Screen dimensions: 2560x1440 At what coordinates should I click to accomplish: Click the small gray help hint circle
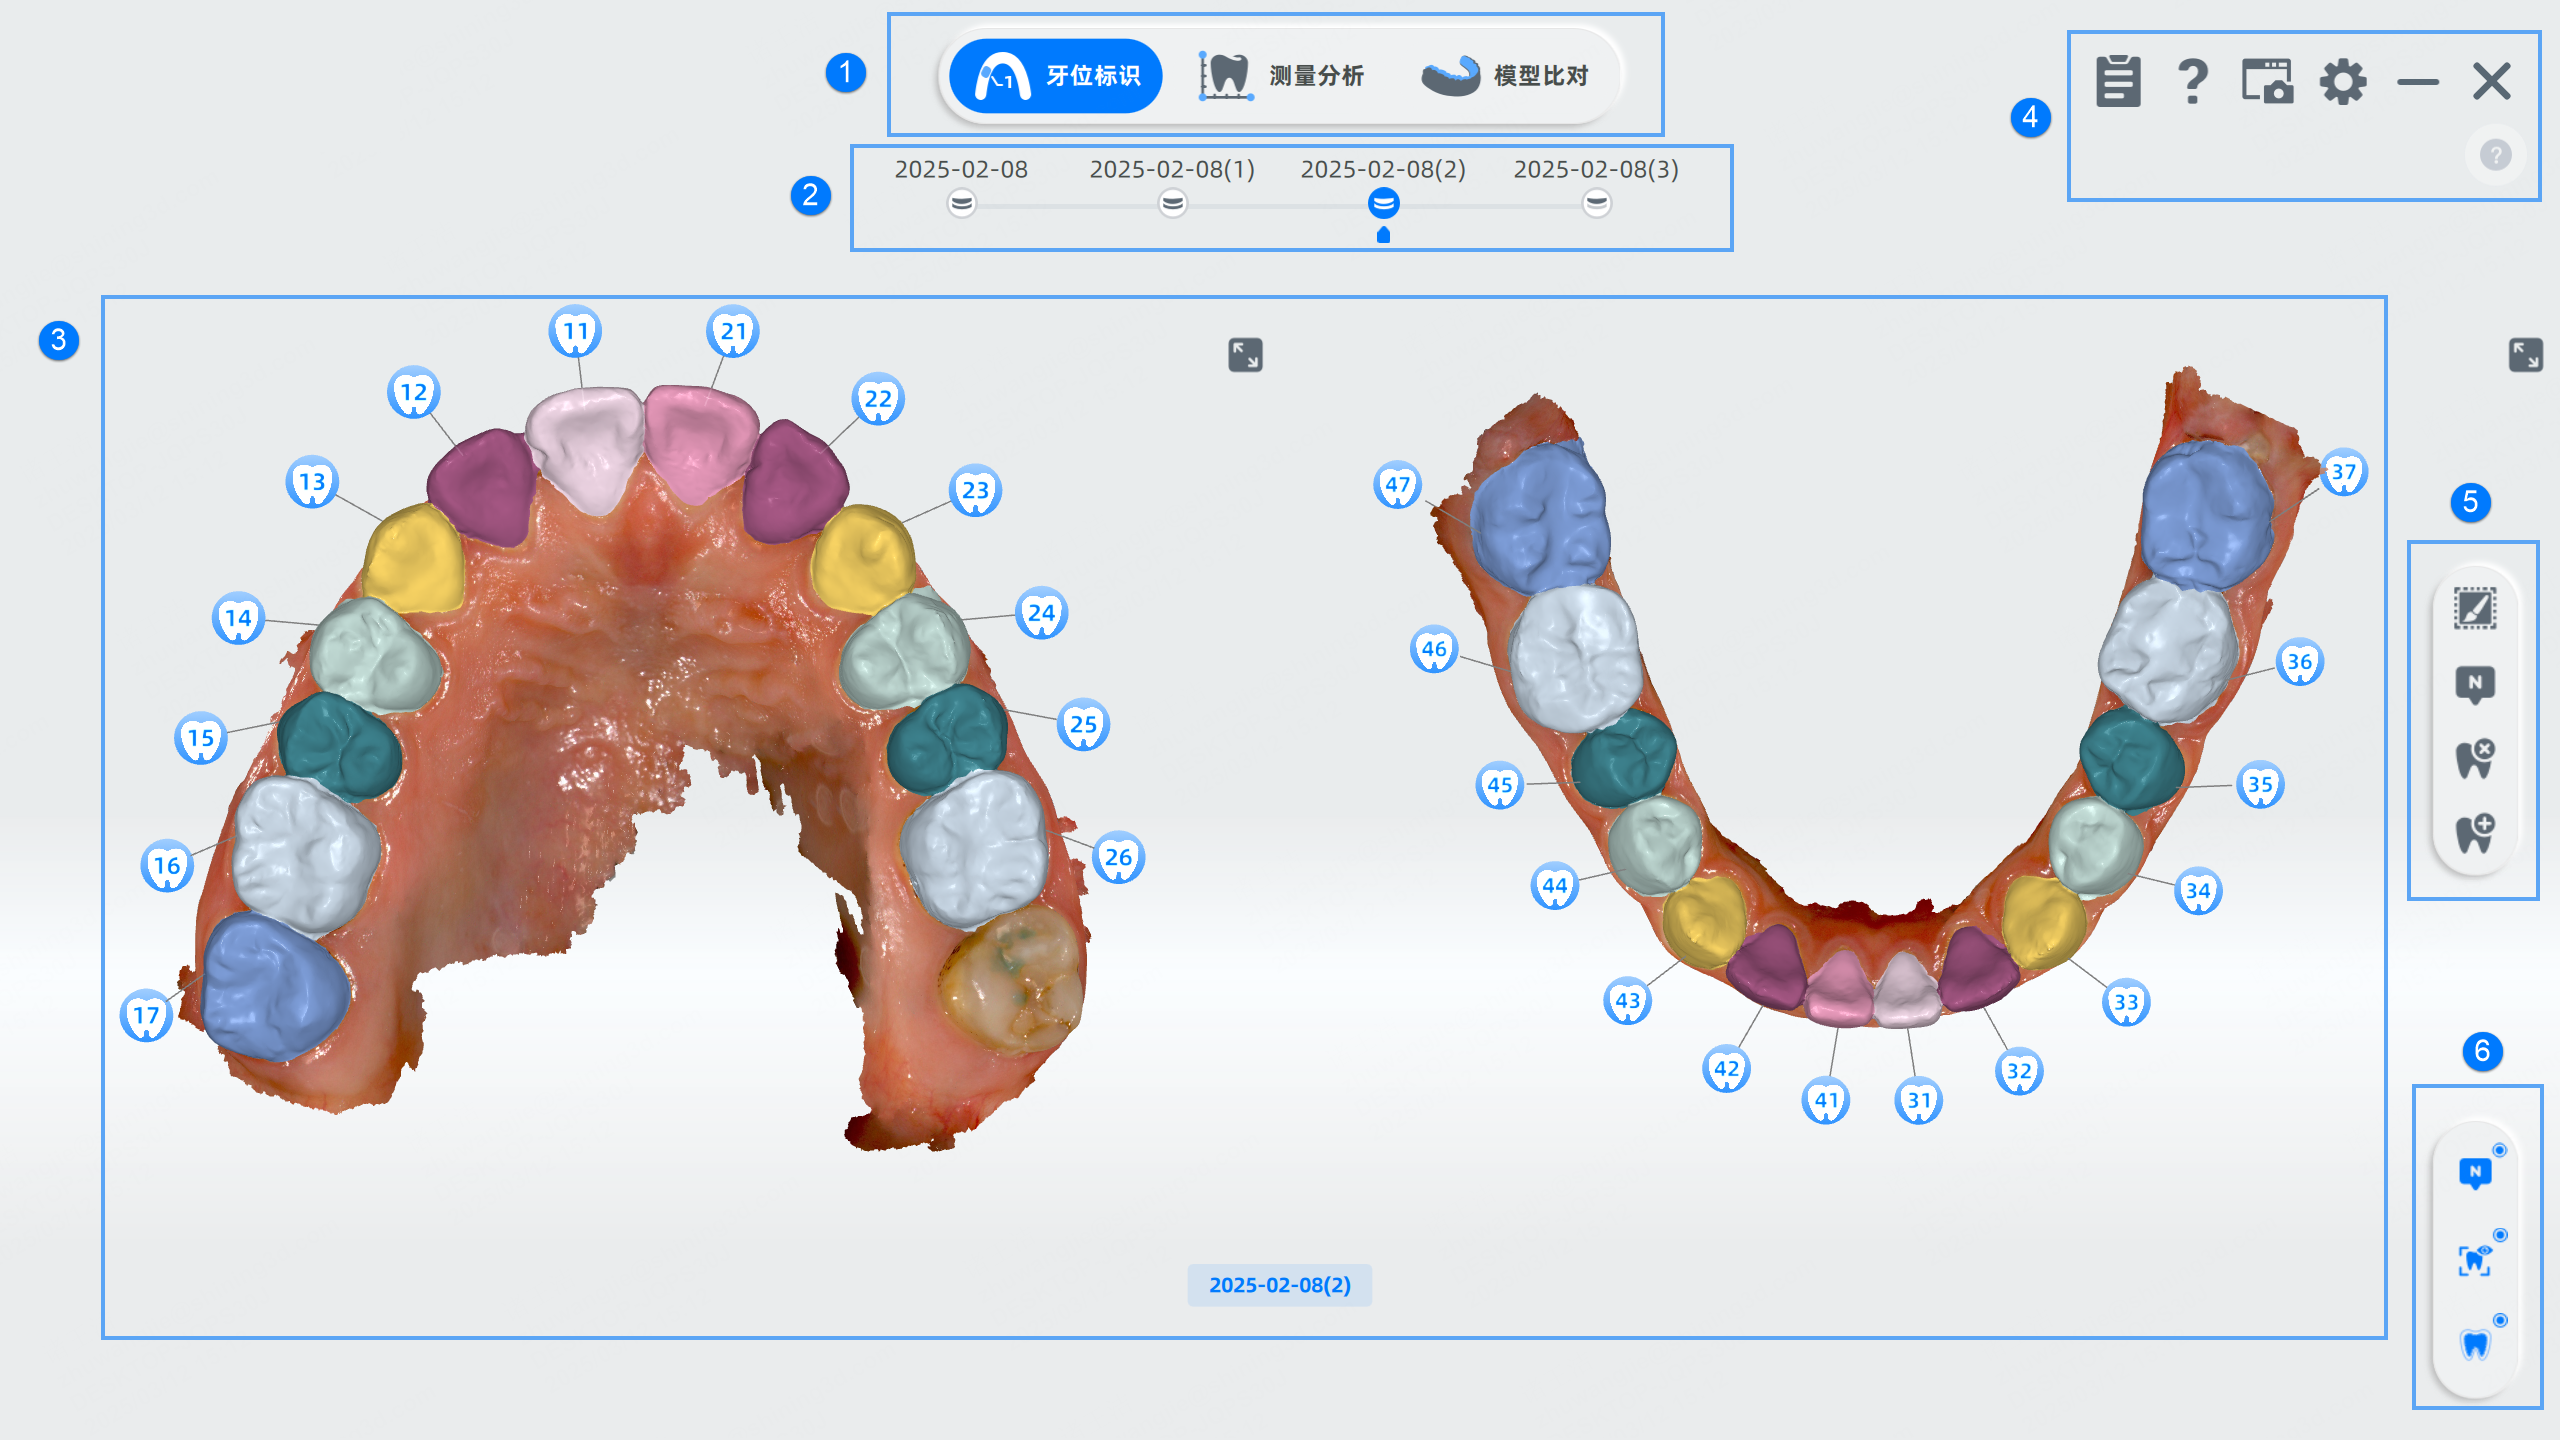(2495, 155)
